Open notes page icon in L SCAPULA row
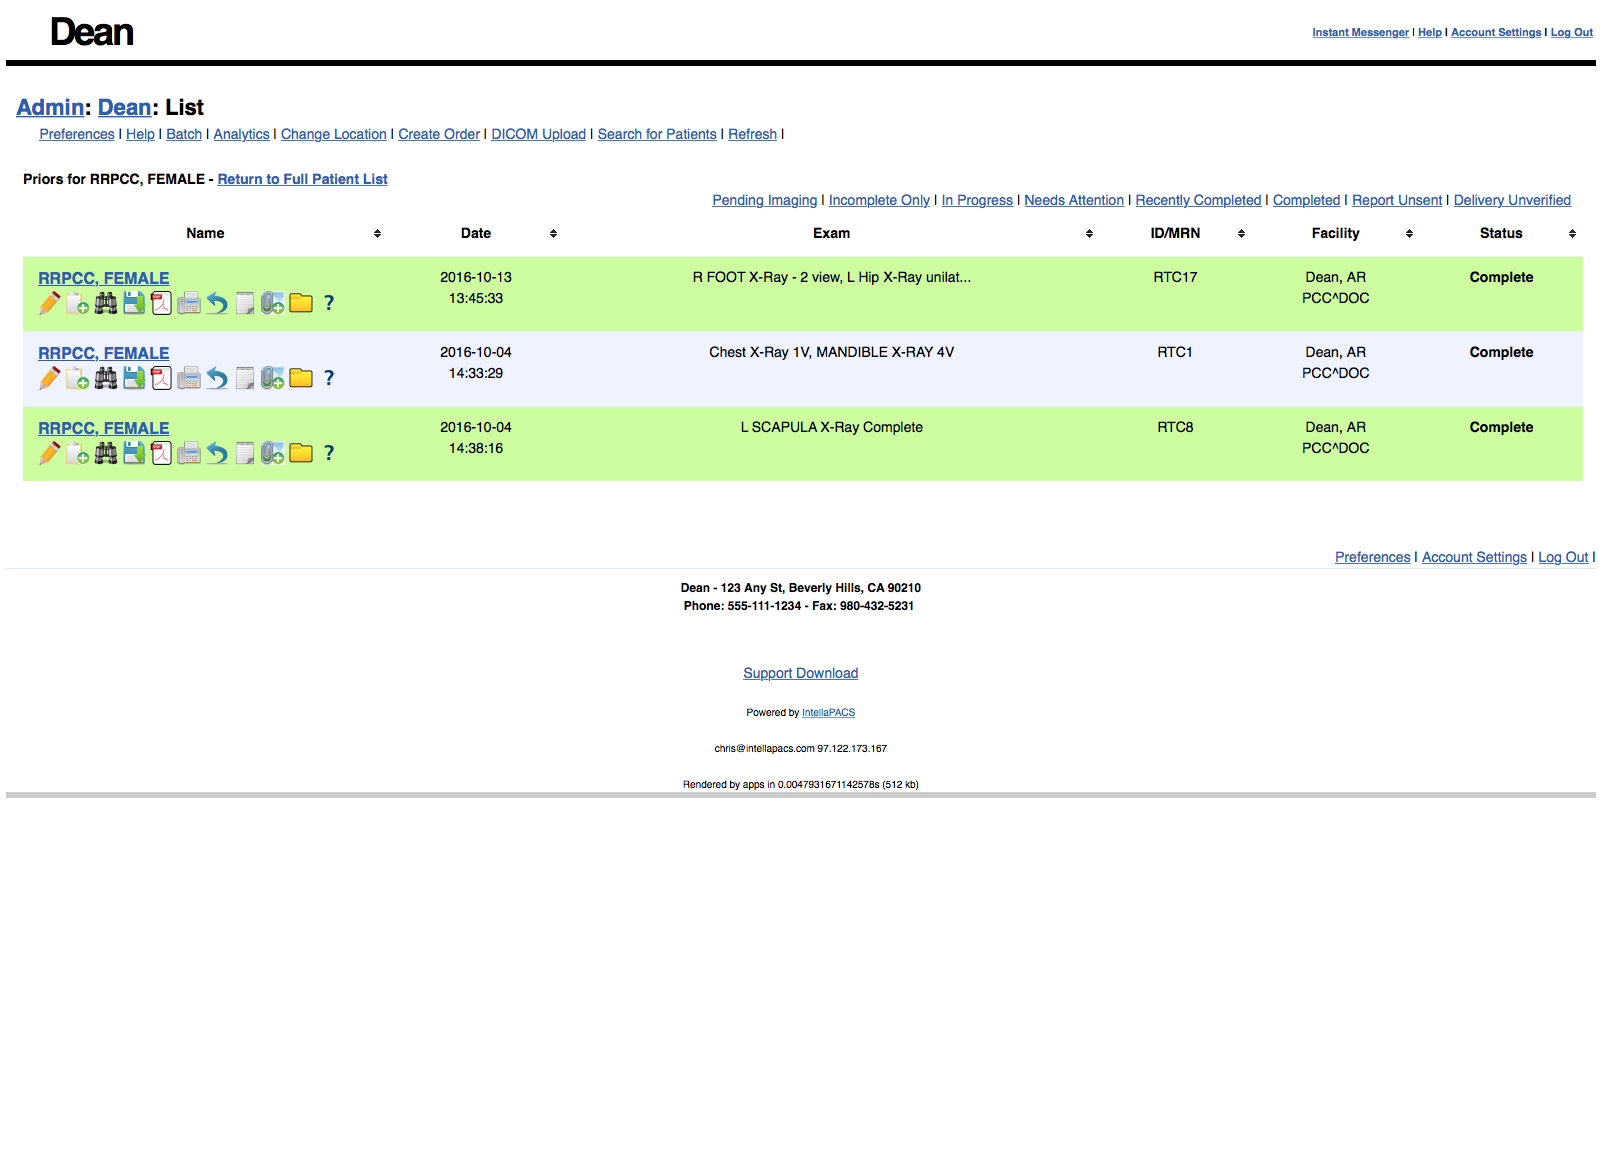 pyautogui.click(x=245, y=453)
